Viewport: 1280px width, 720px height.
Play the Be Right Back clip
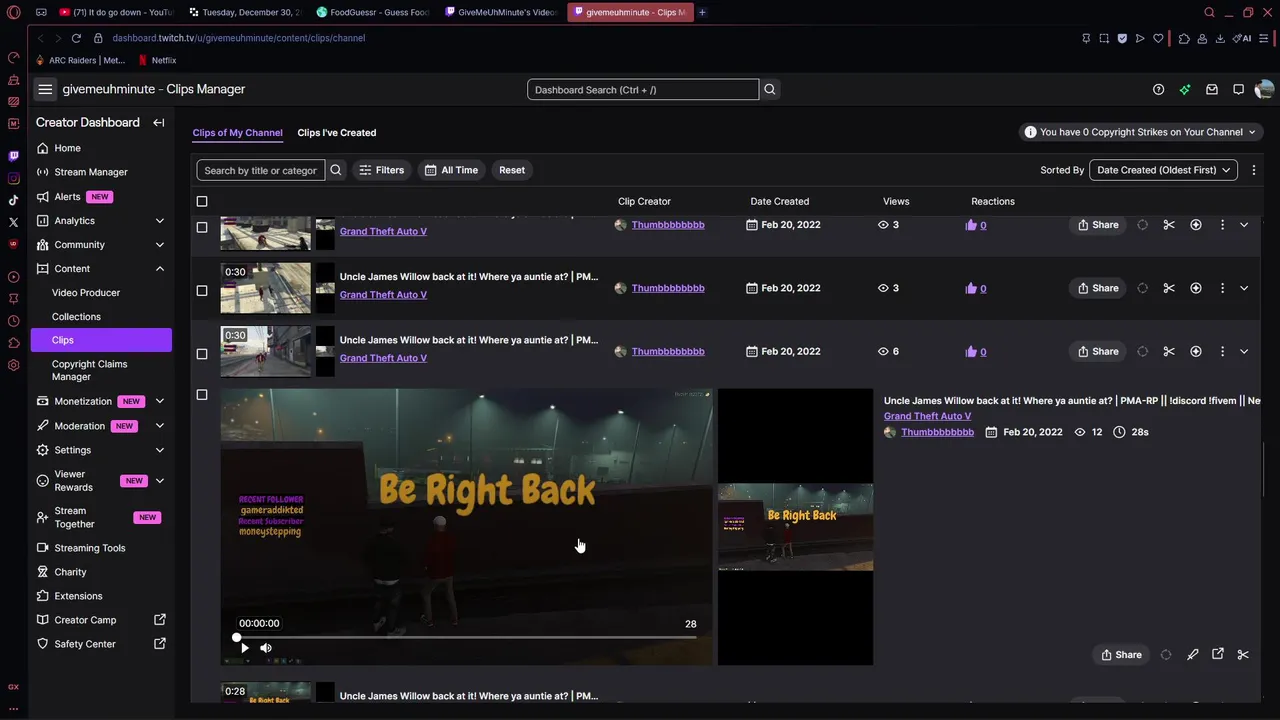point(245,648)
